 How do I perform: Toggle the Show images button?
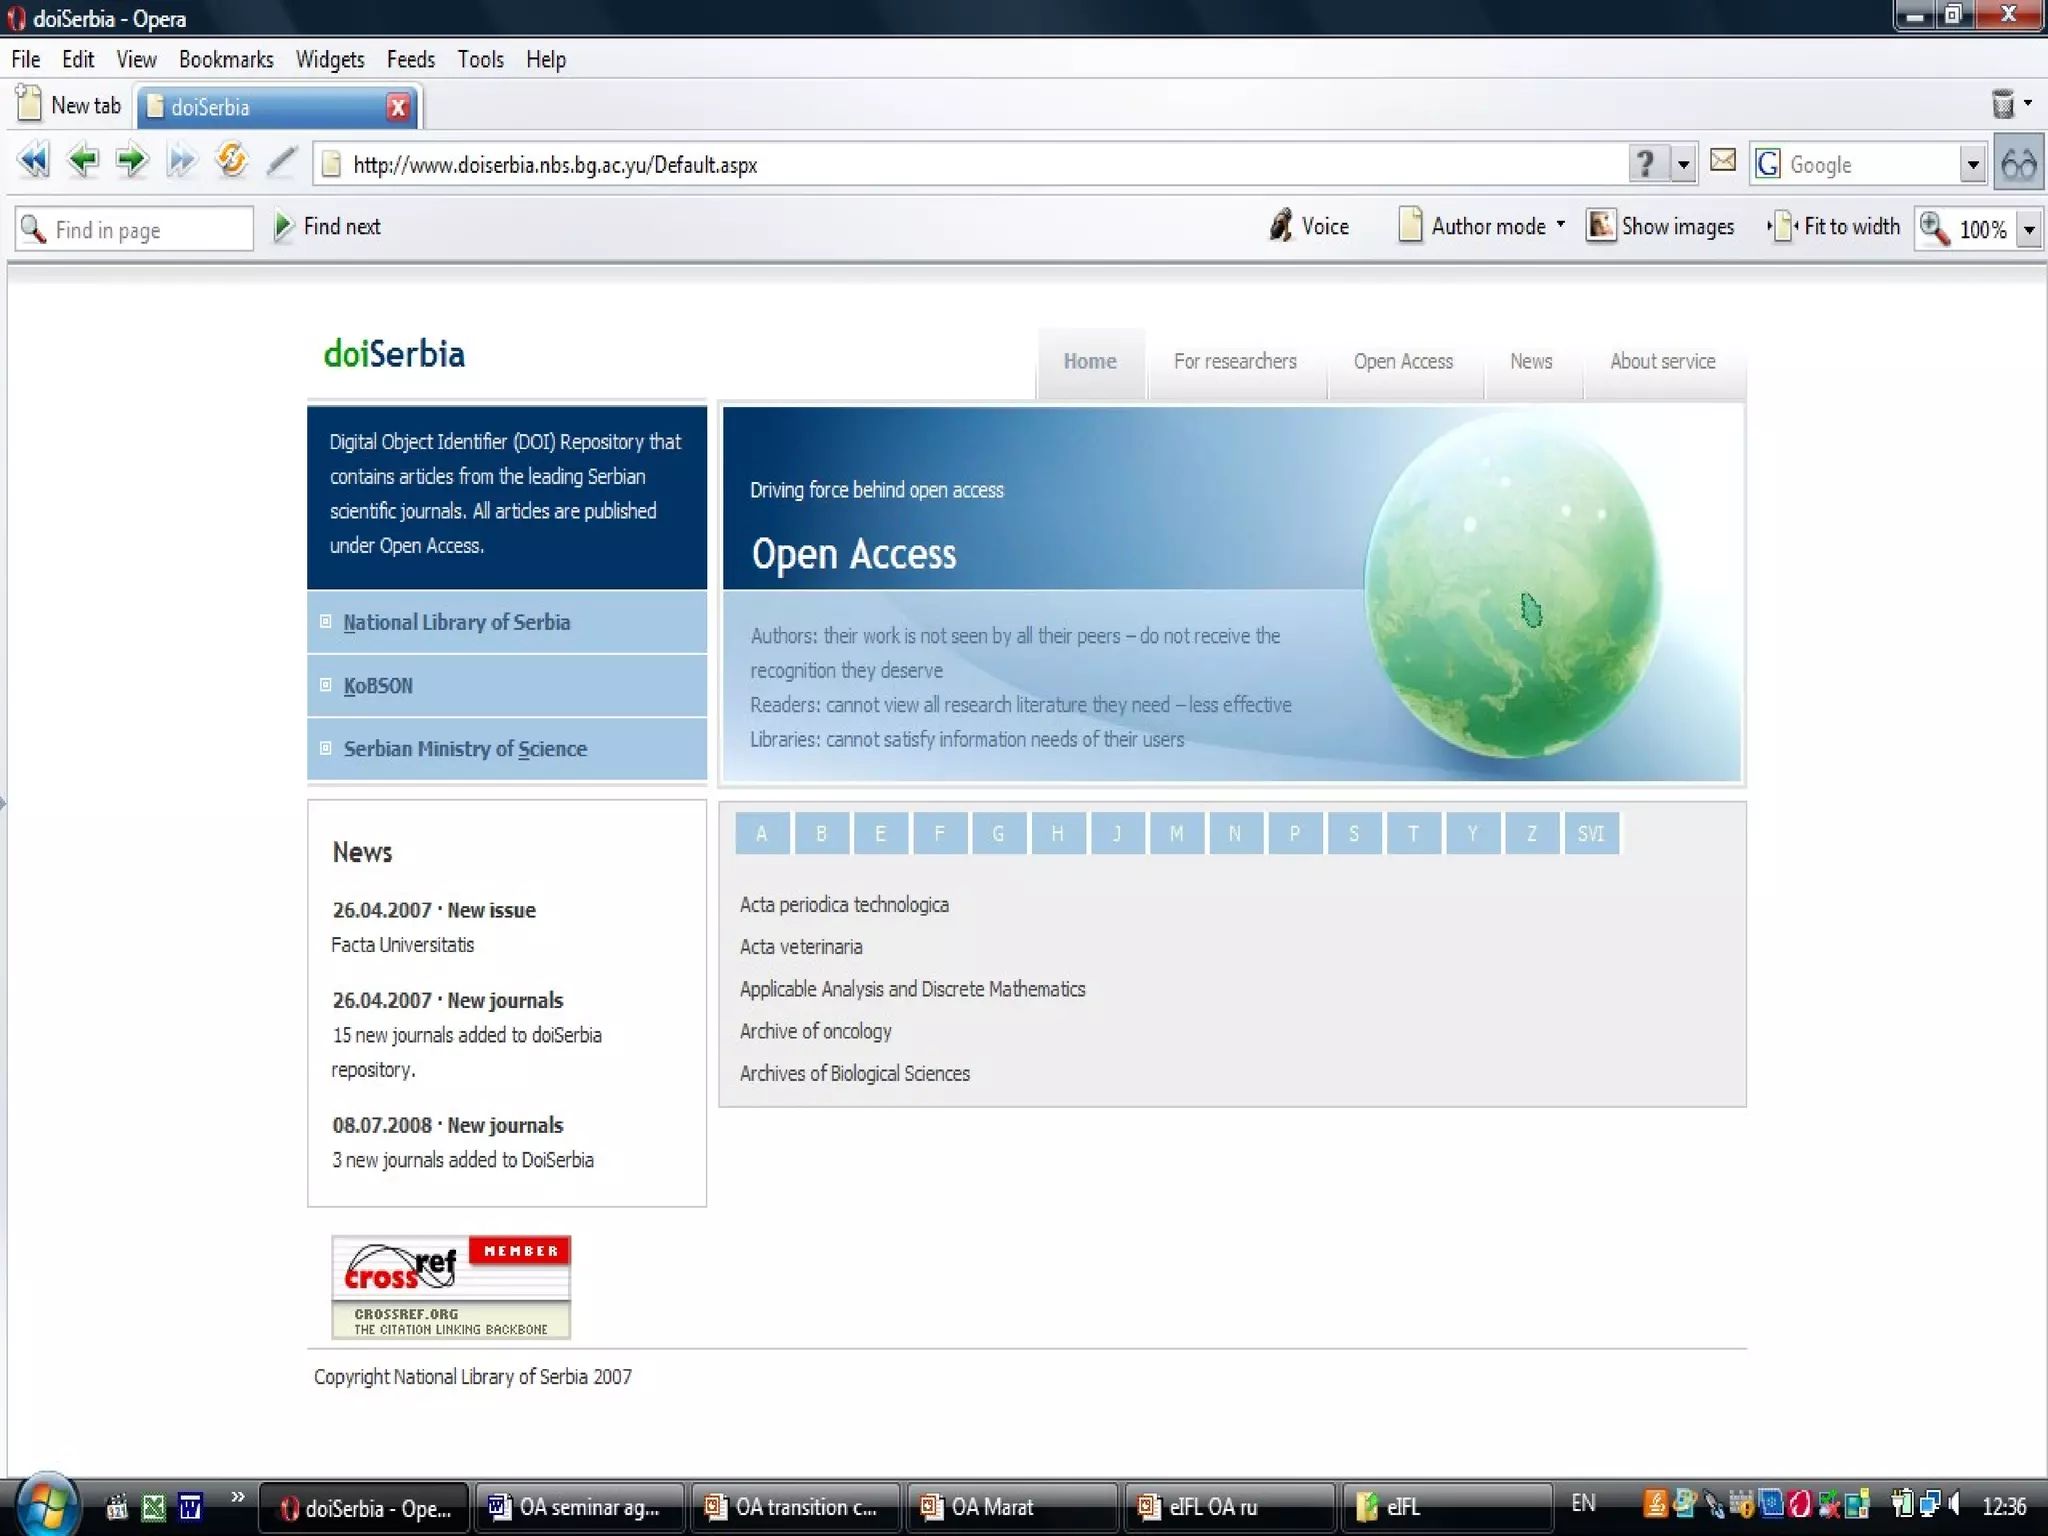(1660, 227)
